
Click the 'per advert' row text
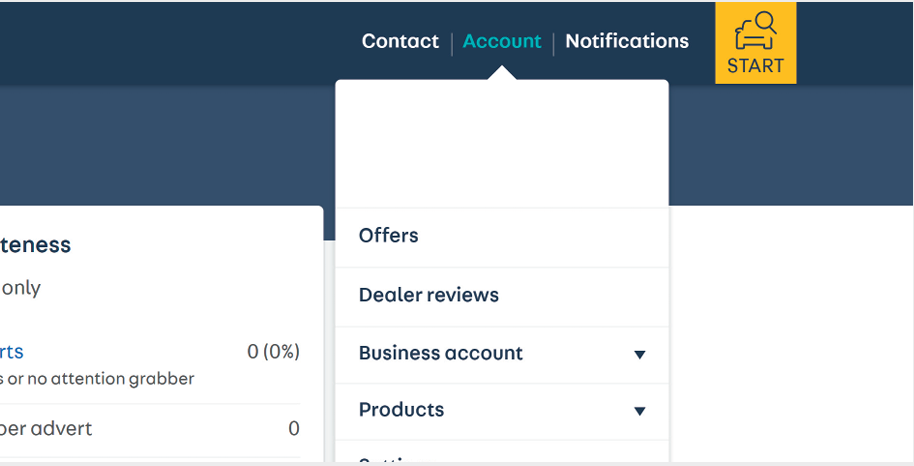(x=46, y=429)
